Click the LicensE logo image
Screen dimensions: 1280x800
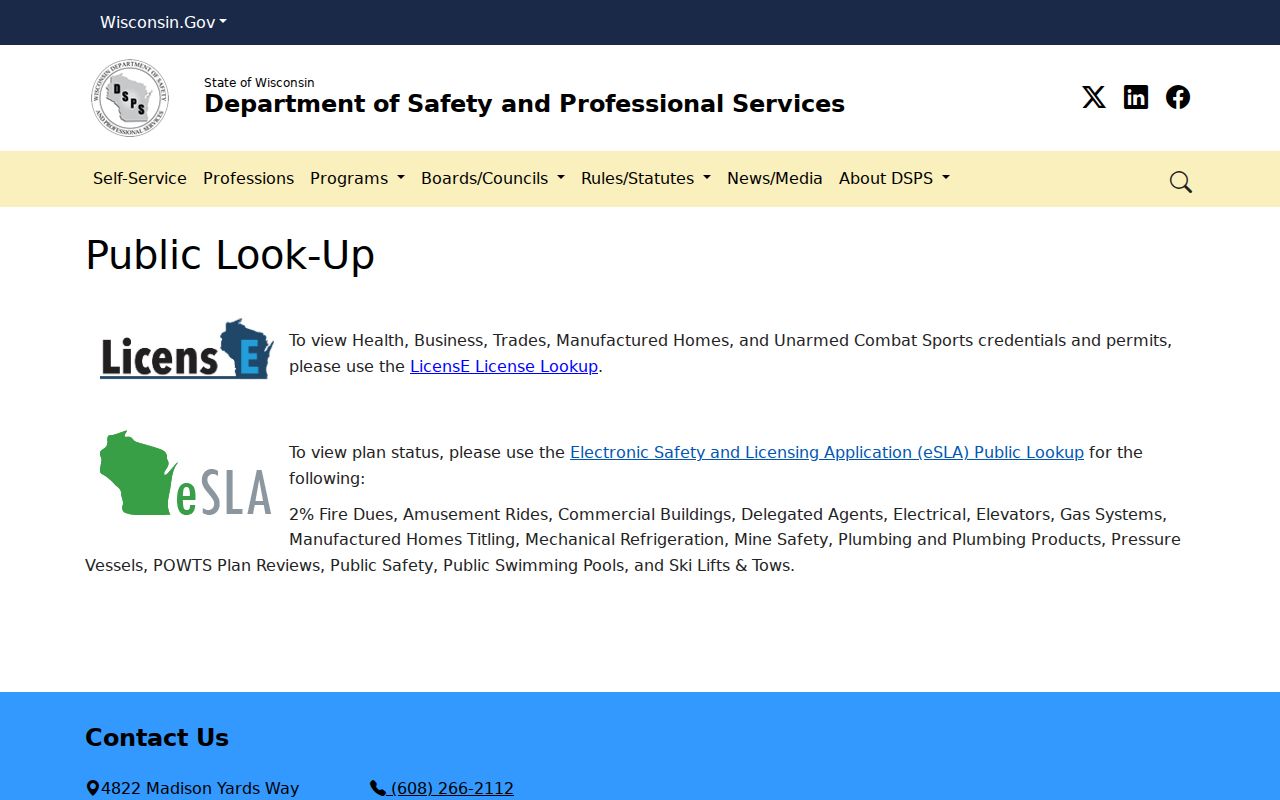coord(186,350)
